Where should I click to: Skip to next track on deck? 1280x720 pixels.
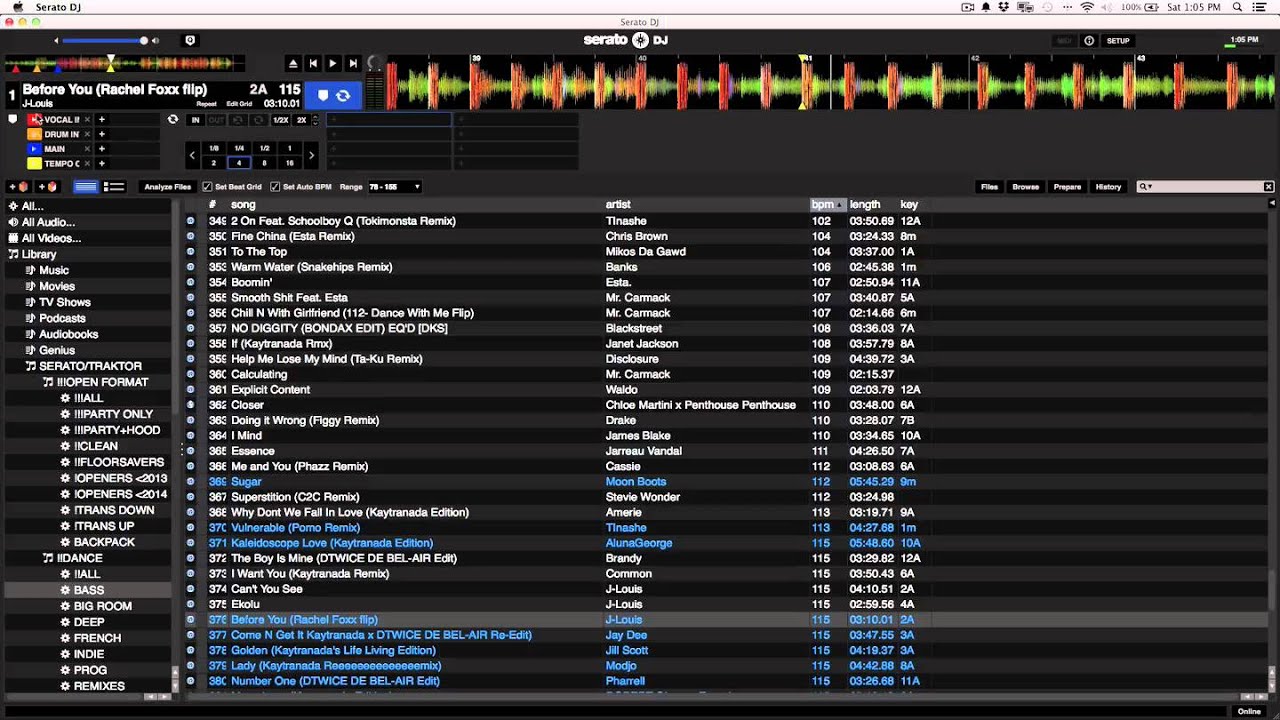coord(353,63)
